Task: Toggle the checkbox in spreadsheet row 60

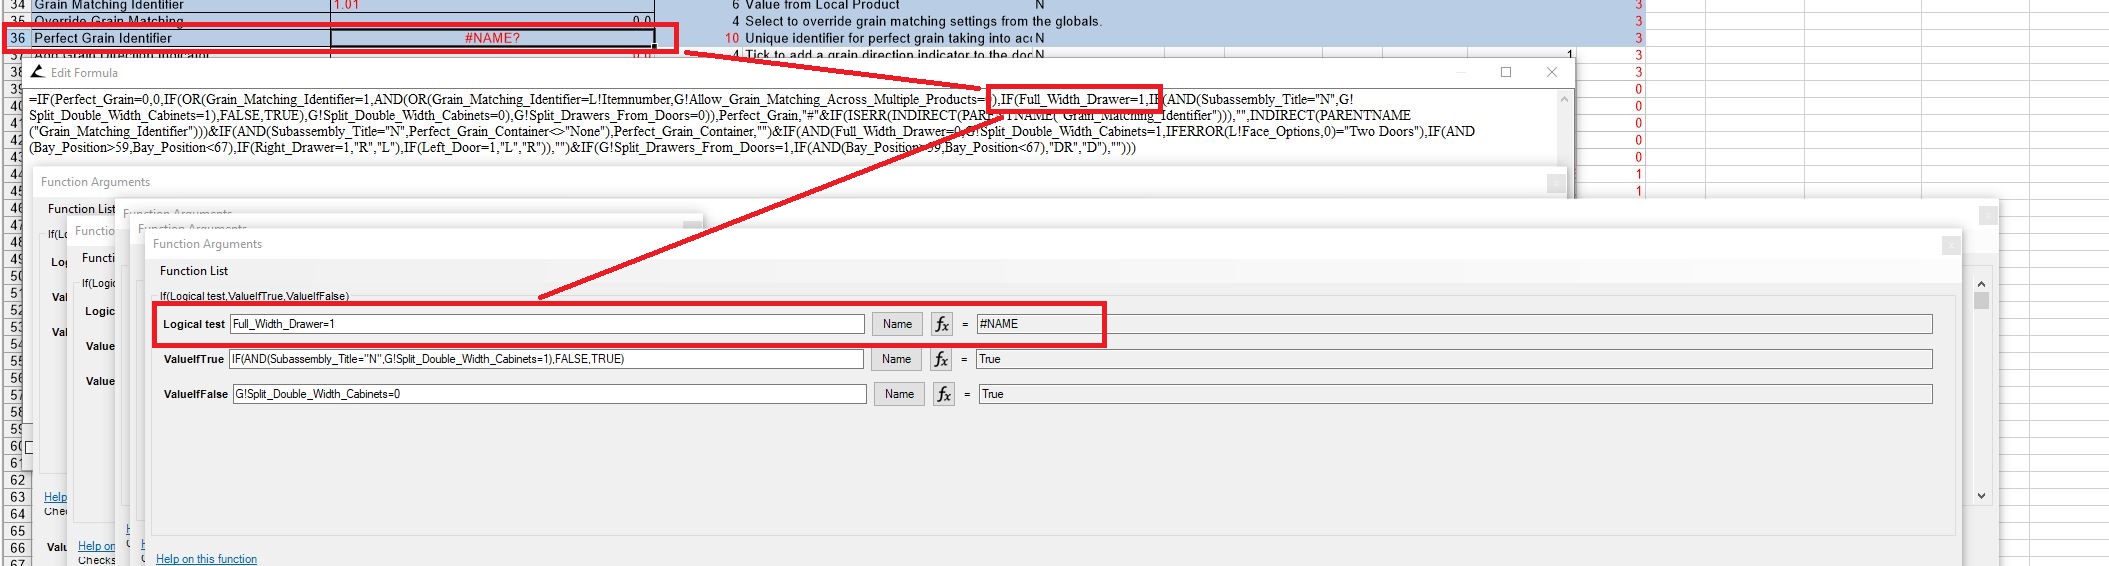Action: (29, 447)
